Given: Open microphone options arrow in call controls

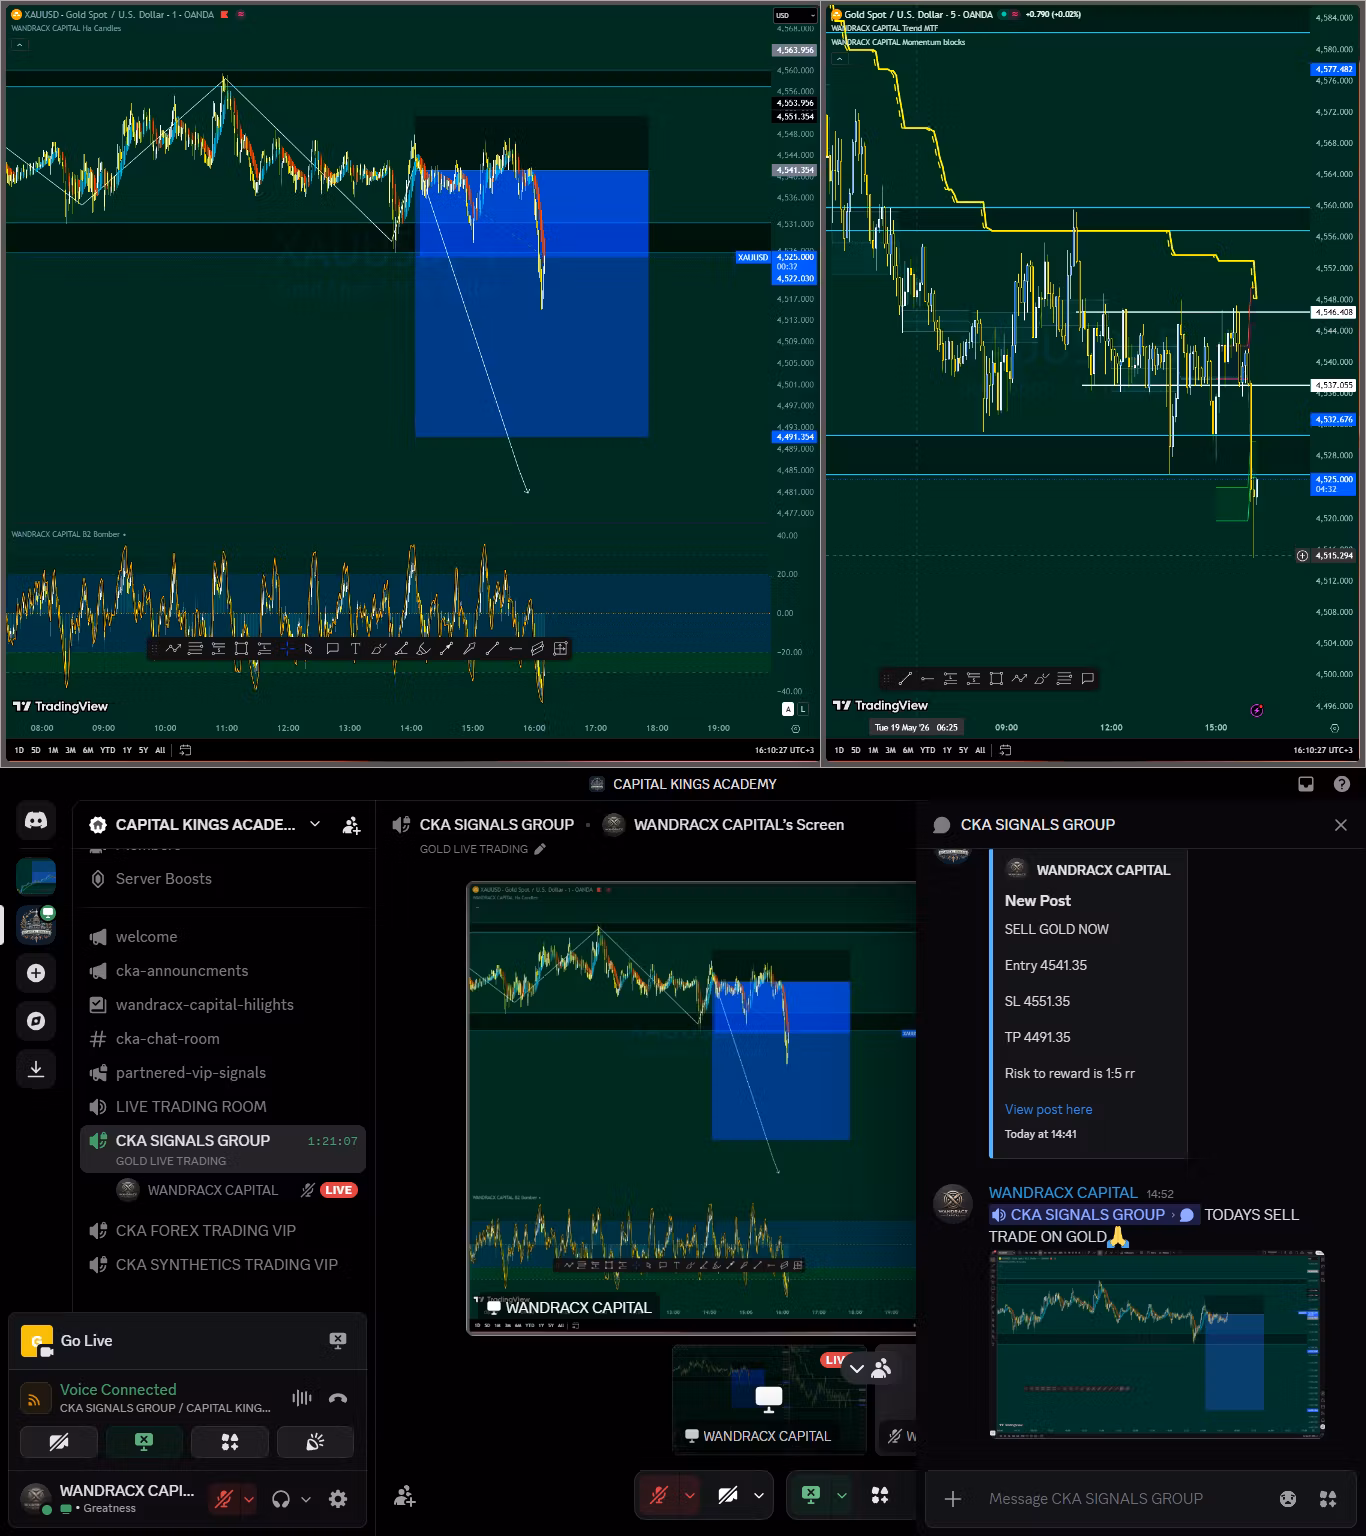Looking at the screenshot, I should [x=690, y=1496].
